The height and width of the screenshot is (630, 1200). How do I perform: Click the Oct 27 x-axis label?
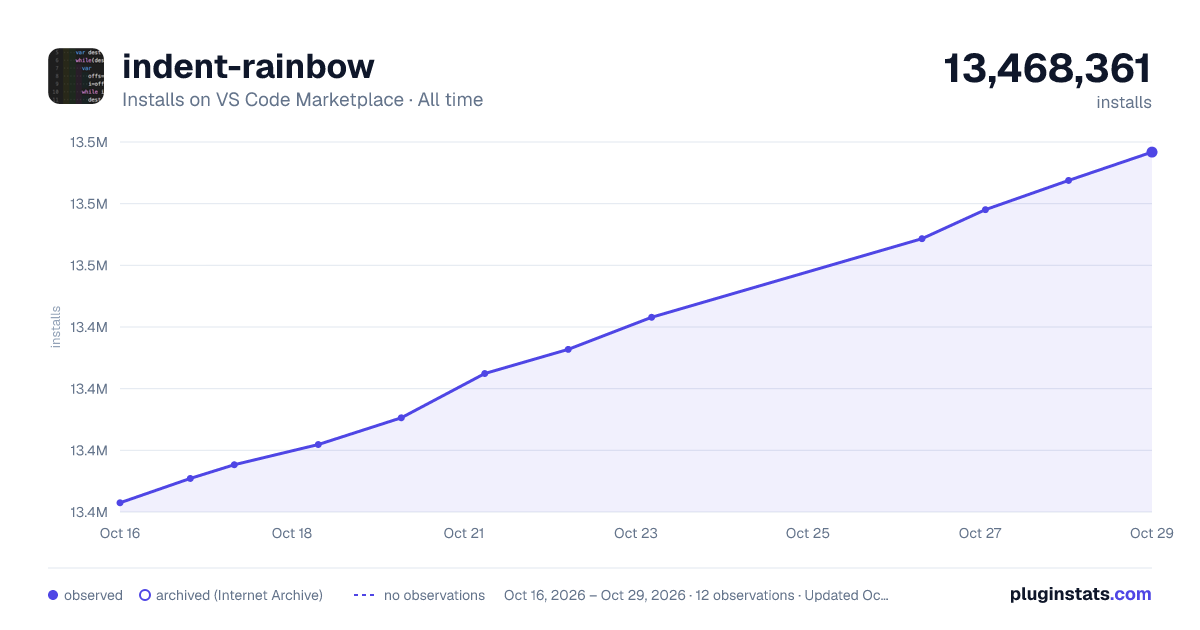980,533
